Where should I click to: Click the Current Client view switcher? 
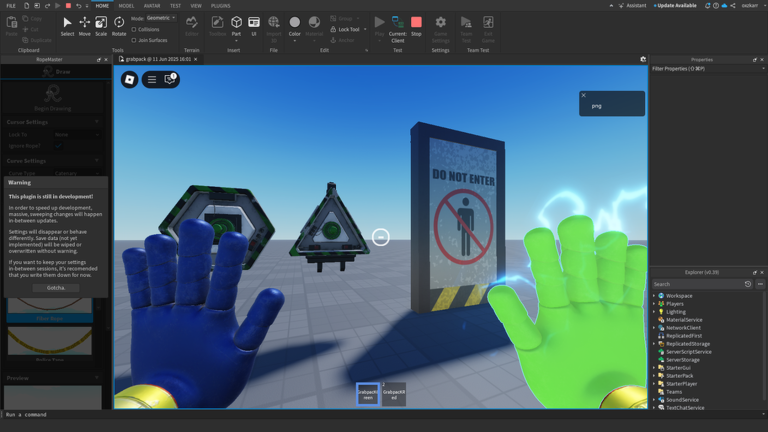[x=398, y=29]
